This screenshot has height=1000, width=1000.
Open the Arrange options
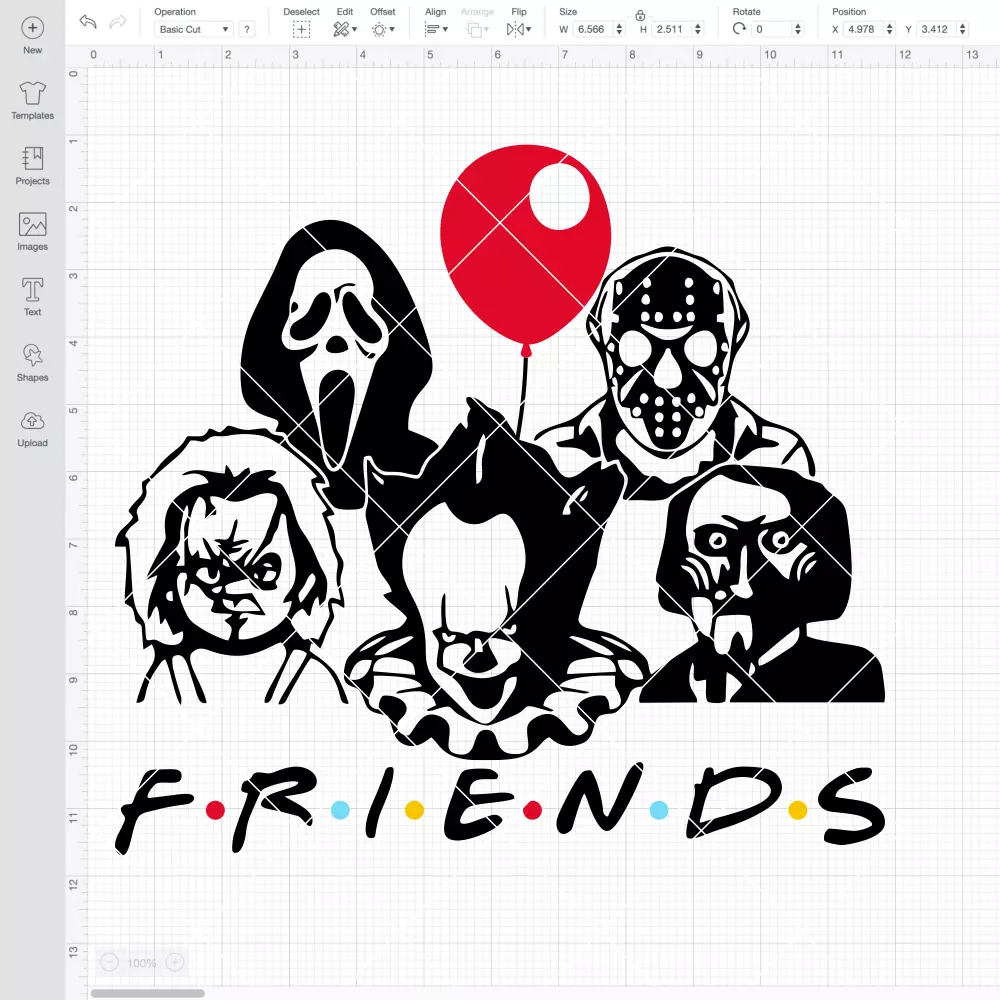point(474,29)
